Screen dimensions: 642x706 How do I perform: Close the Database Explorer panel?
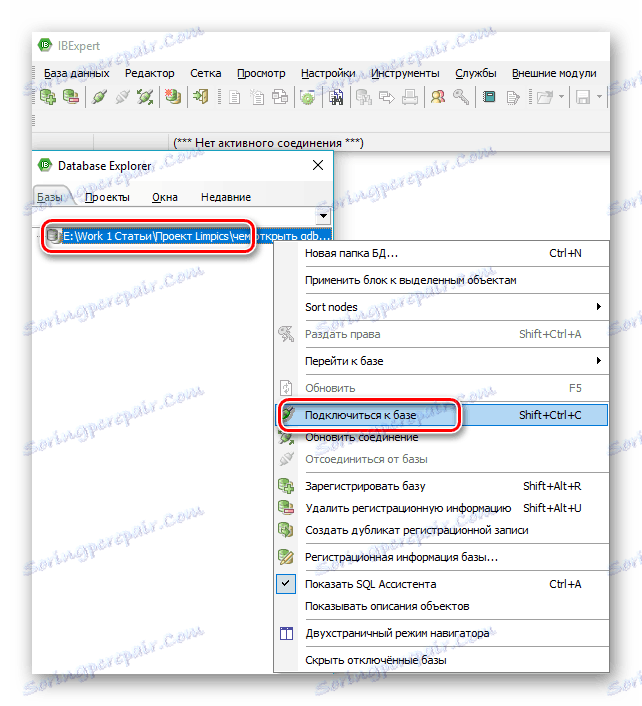pos(318,165)
